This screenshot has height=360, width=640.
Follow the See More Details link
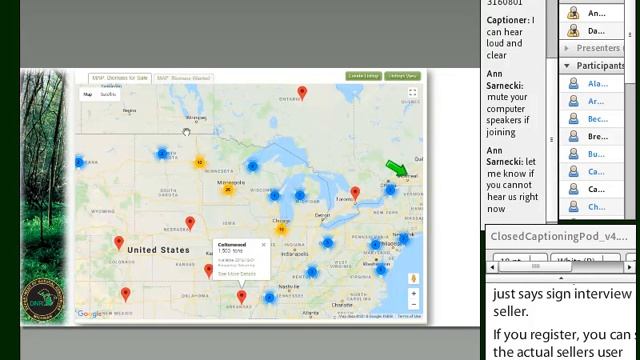click(237, 274)
